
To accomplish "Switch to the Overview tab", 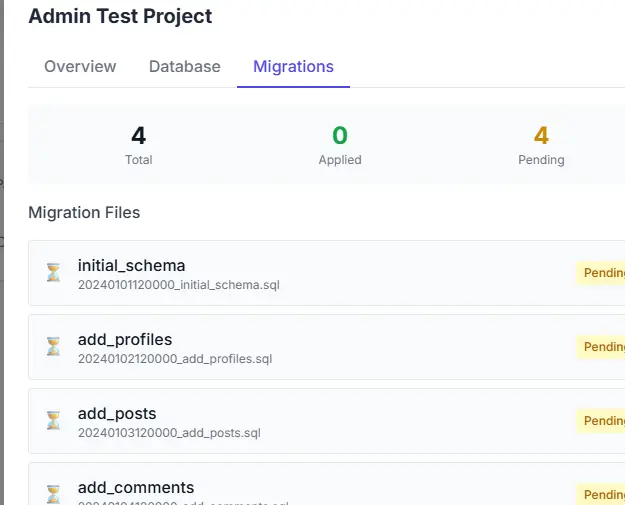I will coord(80,66).
